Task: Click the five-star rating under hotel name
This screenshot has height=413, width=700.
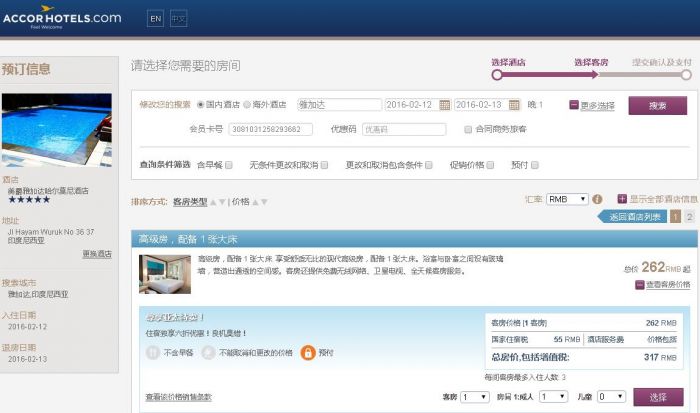Action: 29,200
